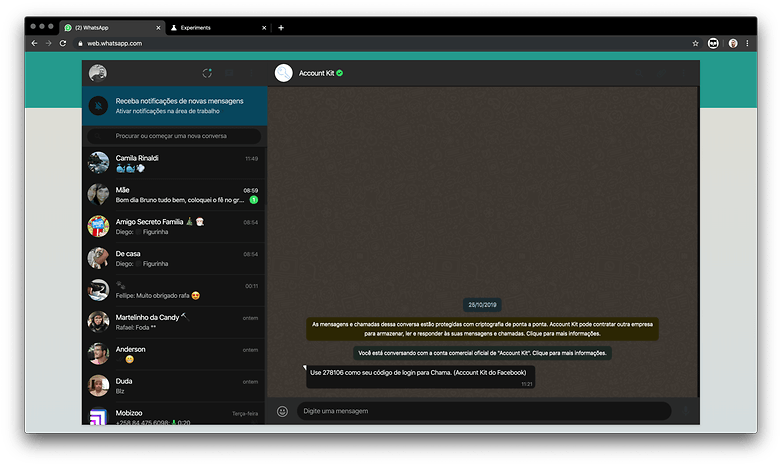The height and width of the screenshot is (466, 782).
Task: Close the WhatsApp tab
Action: tap(158, 28)
